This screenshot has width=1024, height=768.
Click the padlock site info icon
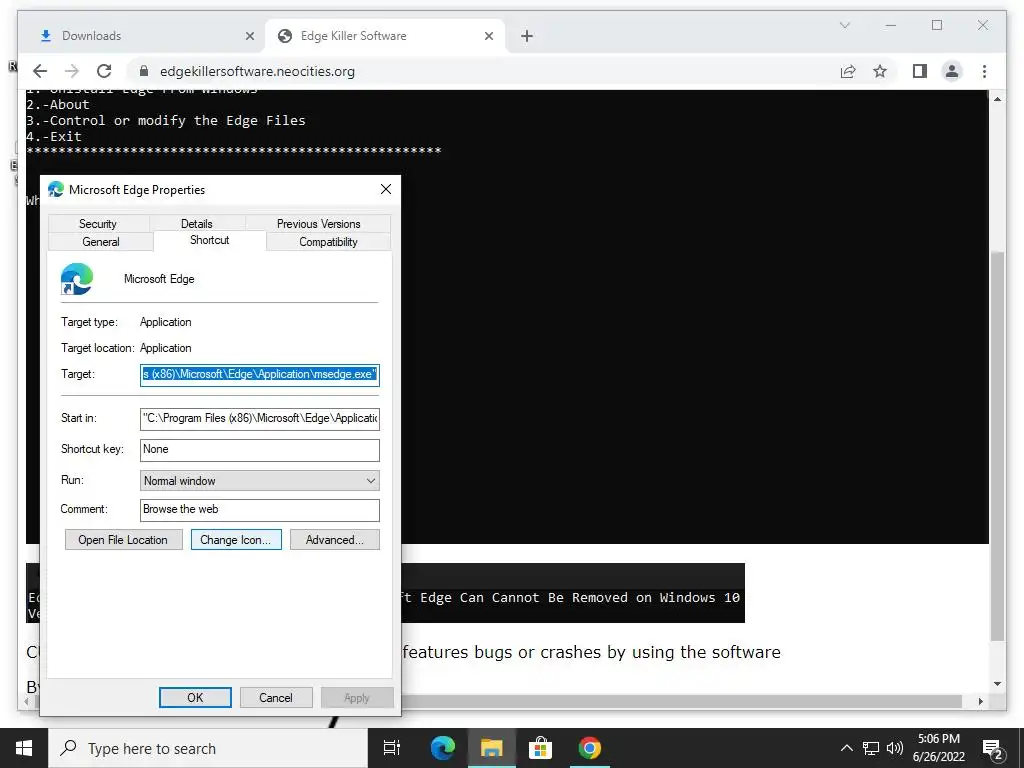[x=144, y=71]
